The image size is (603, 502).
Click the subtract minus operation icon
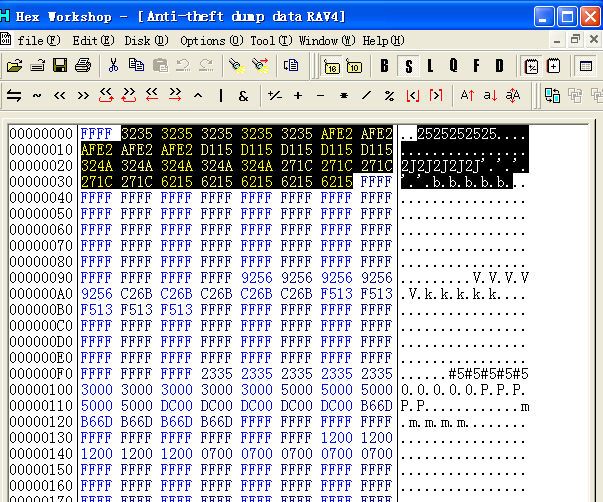click(x=321, y=95)
